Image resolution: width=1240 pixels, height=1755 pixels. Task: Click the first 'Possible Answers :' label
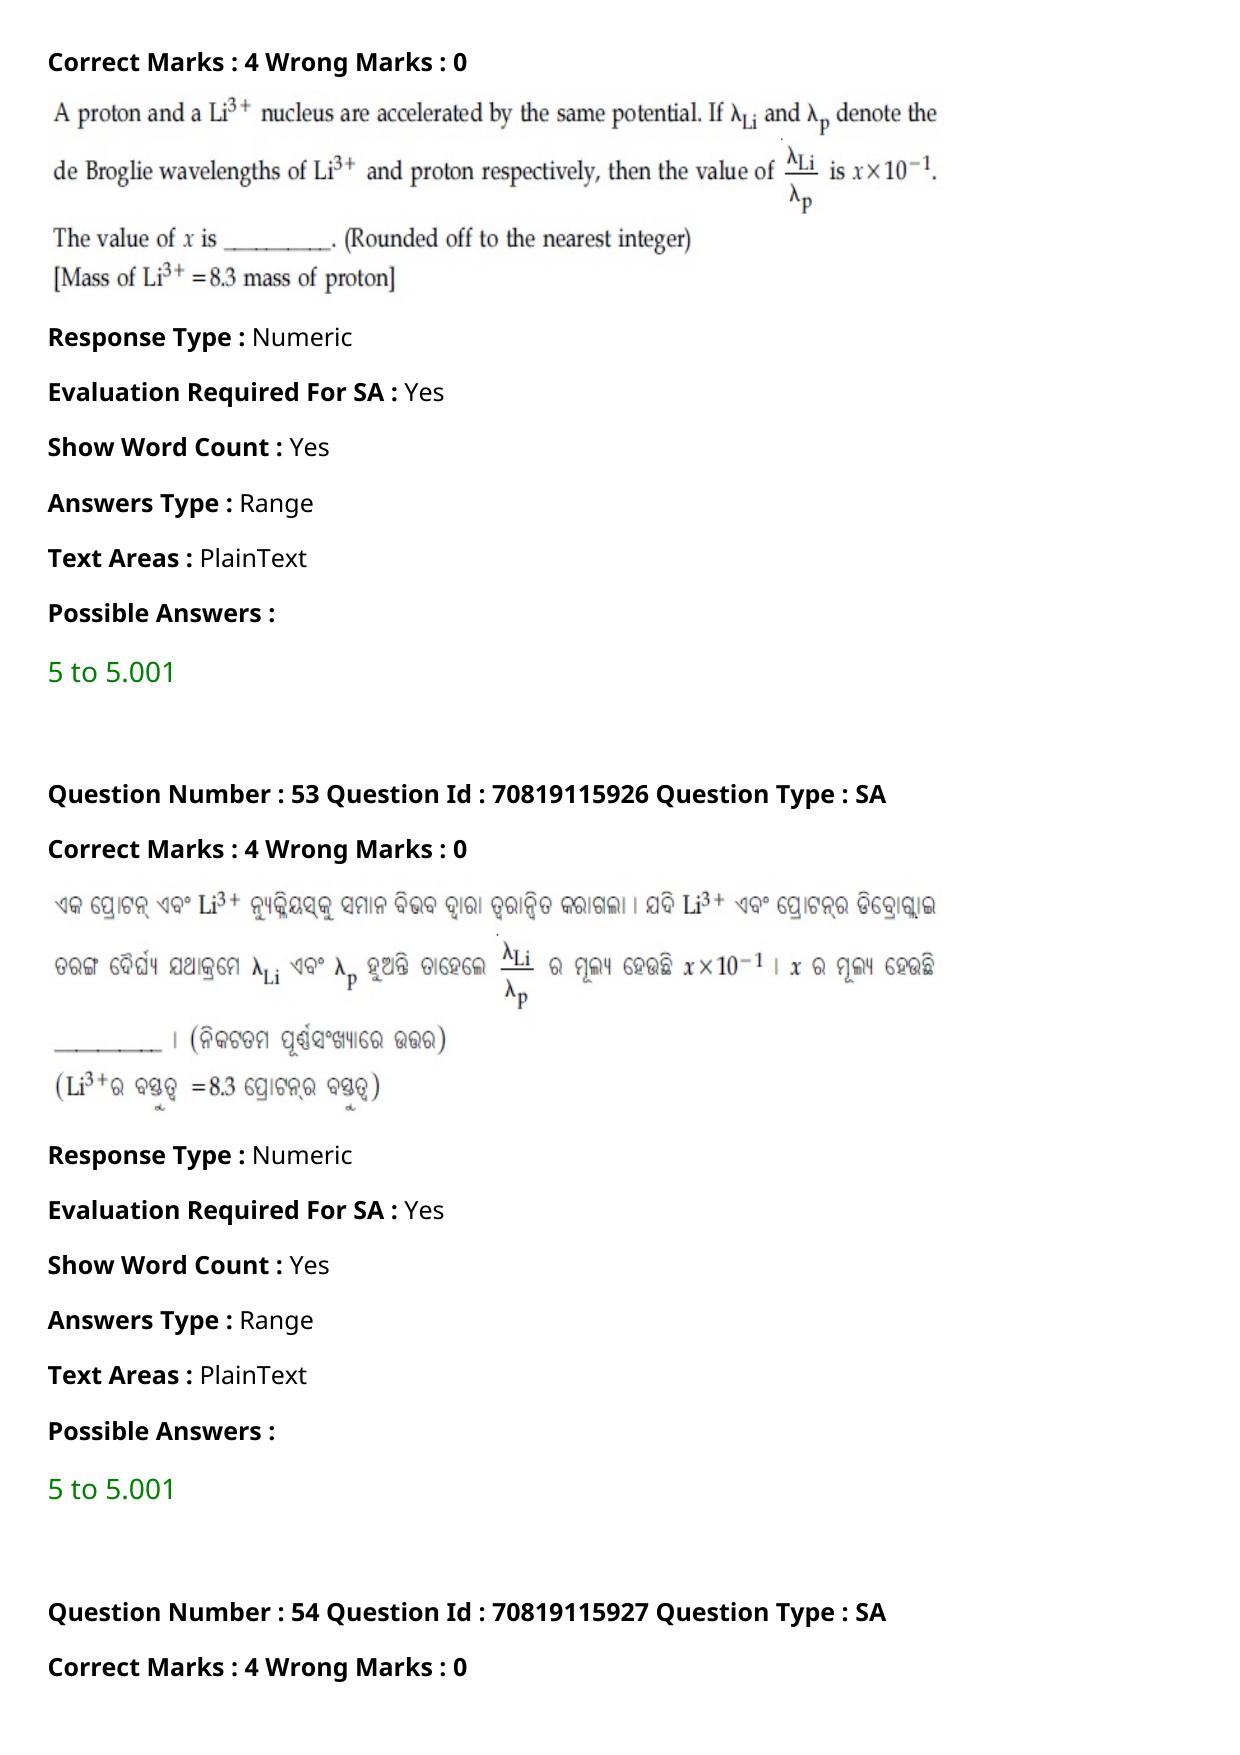pyautogui.click(x=161, y=613)
